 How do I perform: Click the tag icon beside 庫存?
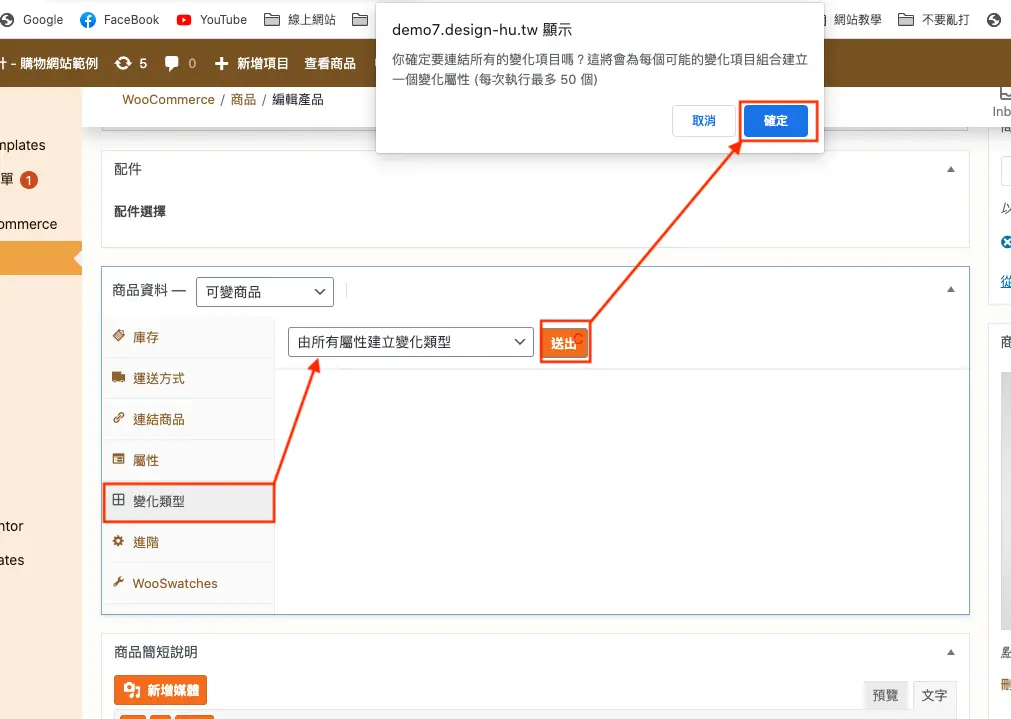(119, 335)
